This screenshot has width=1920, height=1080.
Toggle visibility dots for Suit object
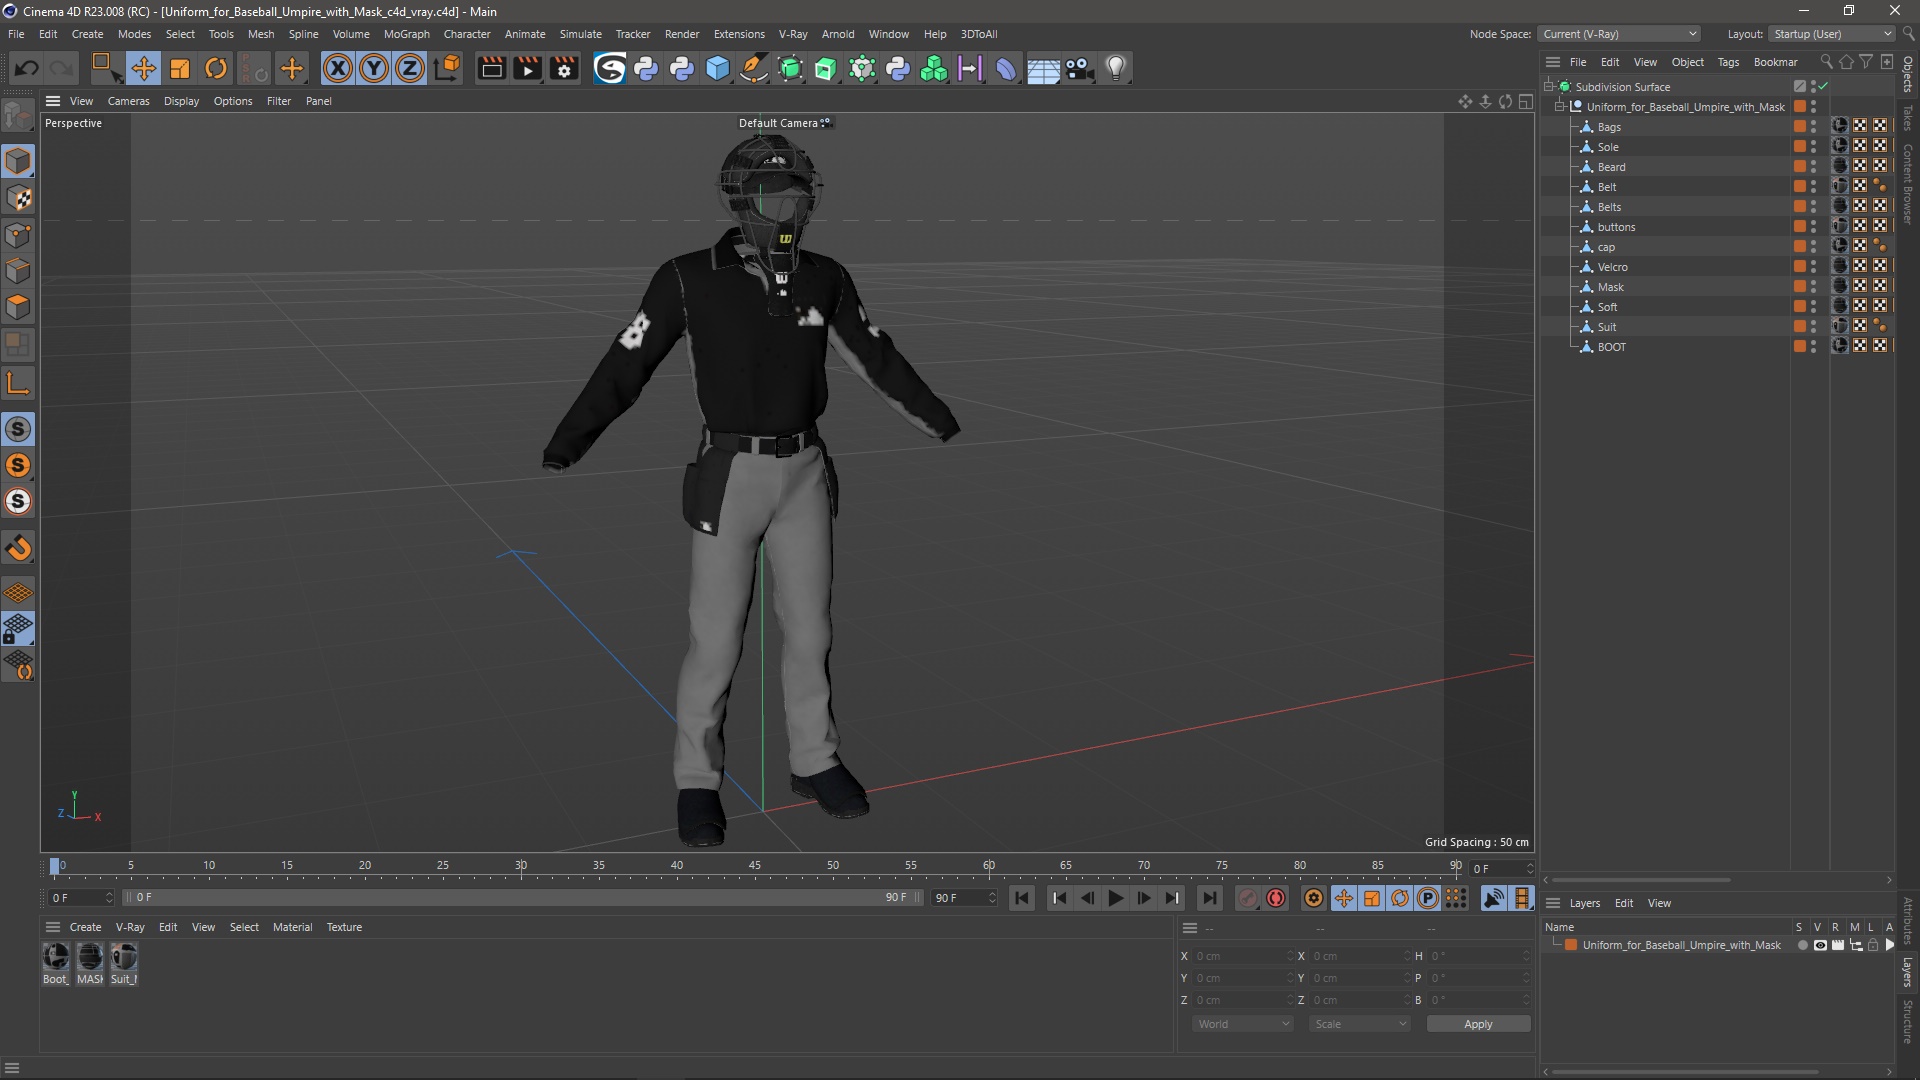(x=1813, y=327)
